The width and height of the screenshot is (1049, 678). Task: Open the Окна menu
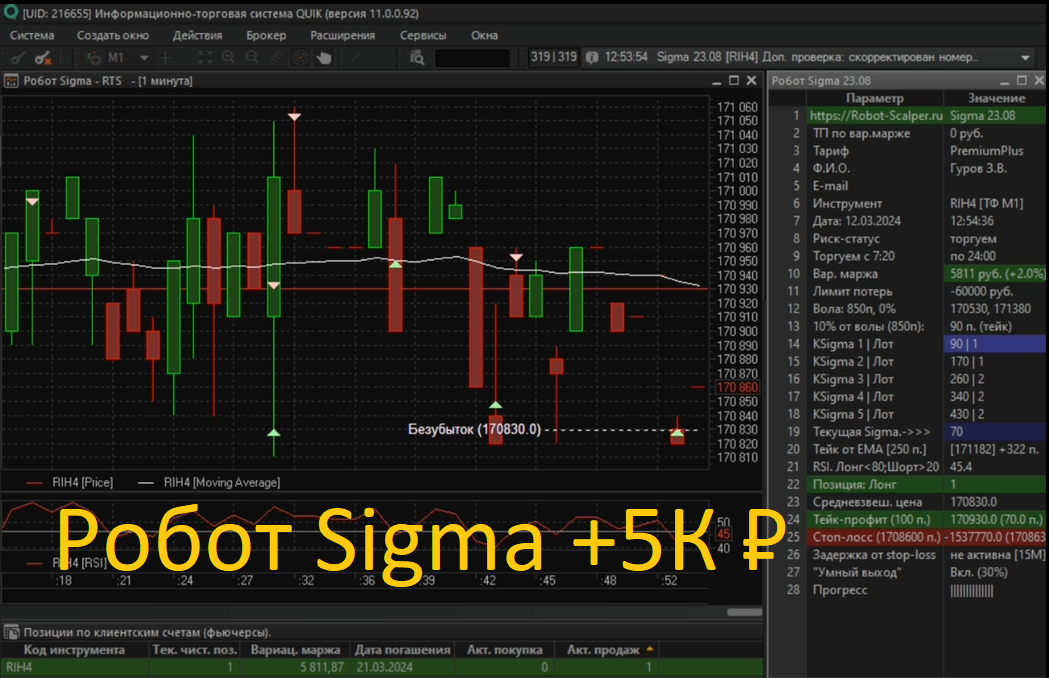pos(484,35)
